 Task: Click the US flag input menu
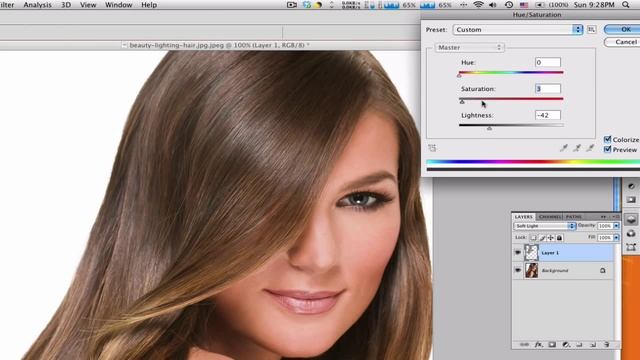524,5
